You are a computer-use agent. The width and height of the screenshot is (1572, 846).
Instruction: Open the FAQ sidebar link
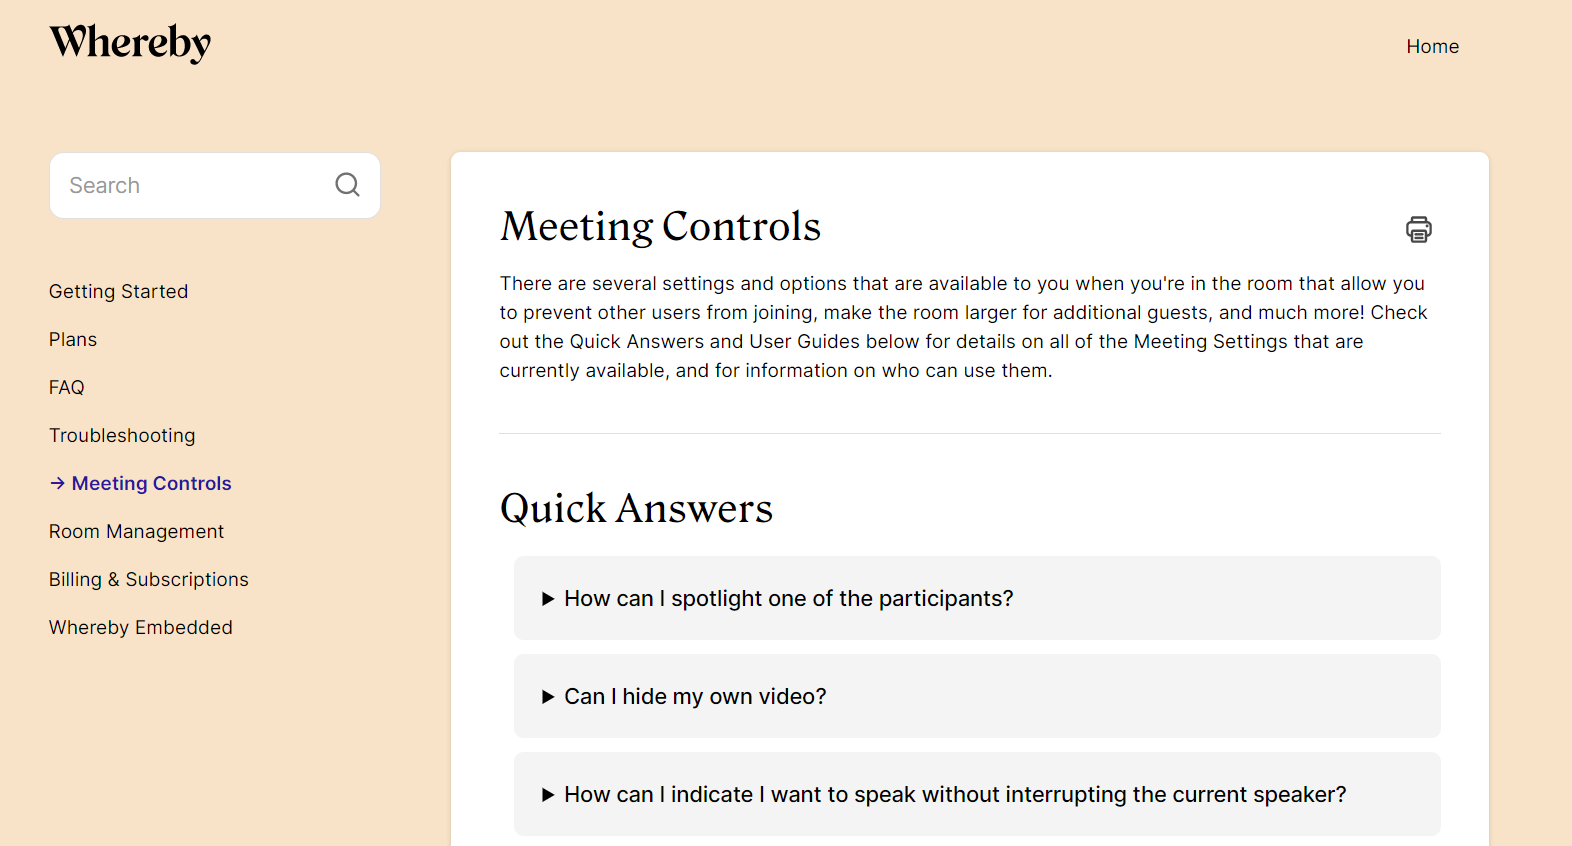coord(67,387)
